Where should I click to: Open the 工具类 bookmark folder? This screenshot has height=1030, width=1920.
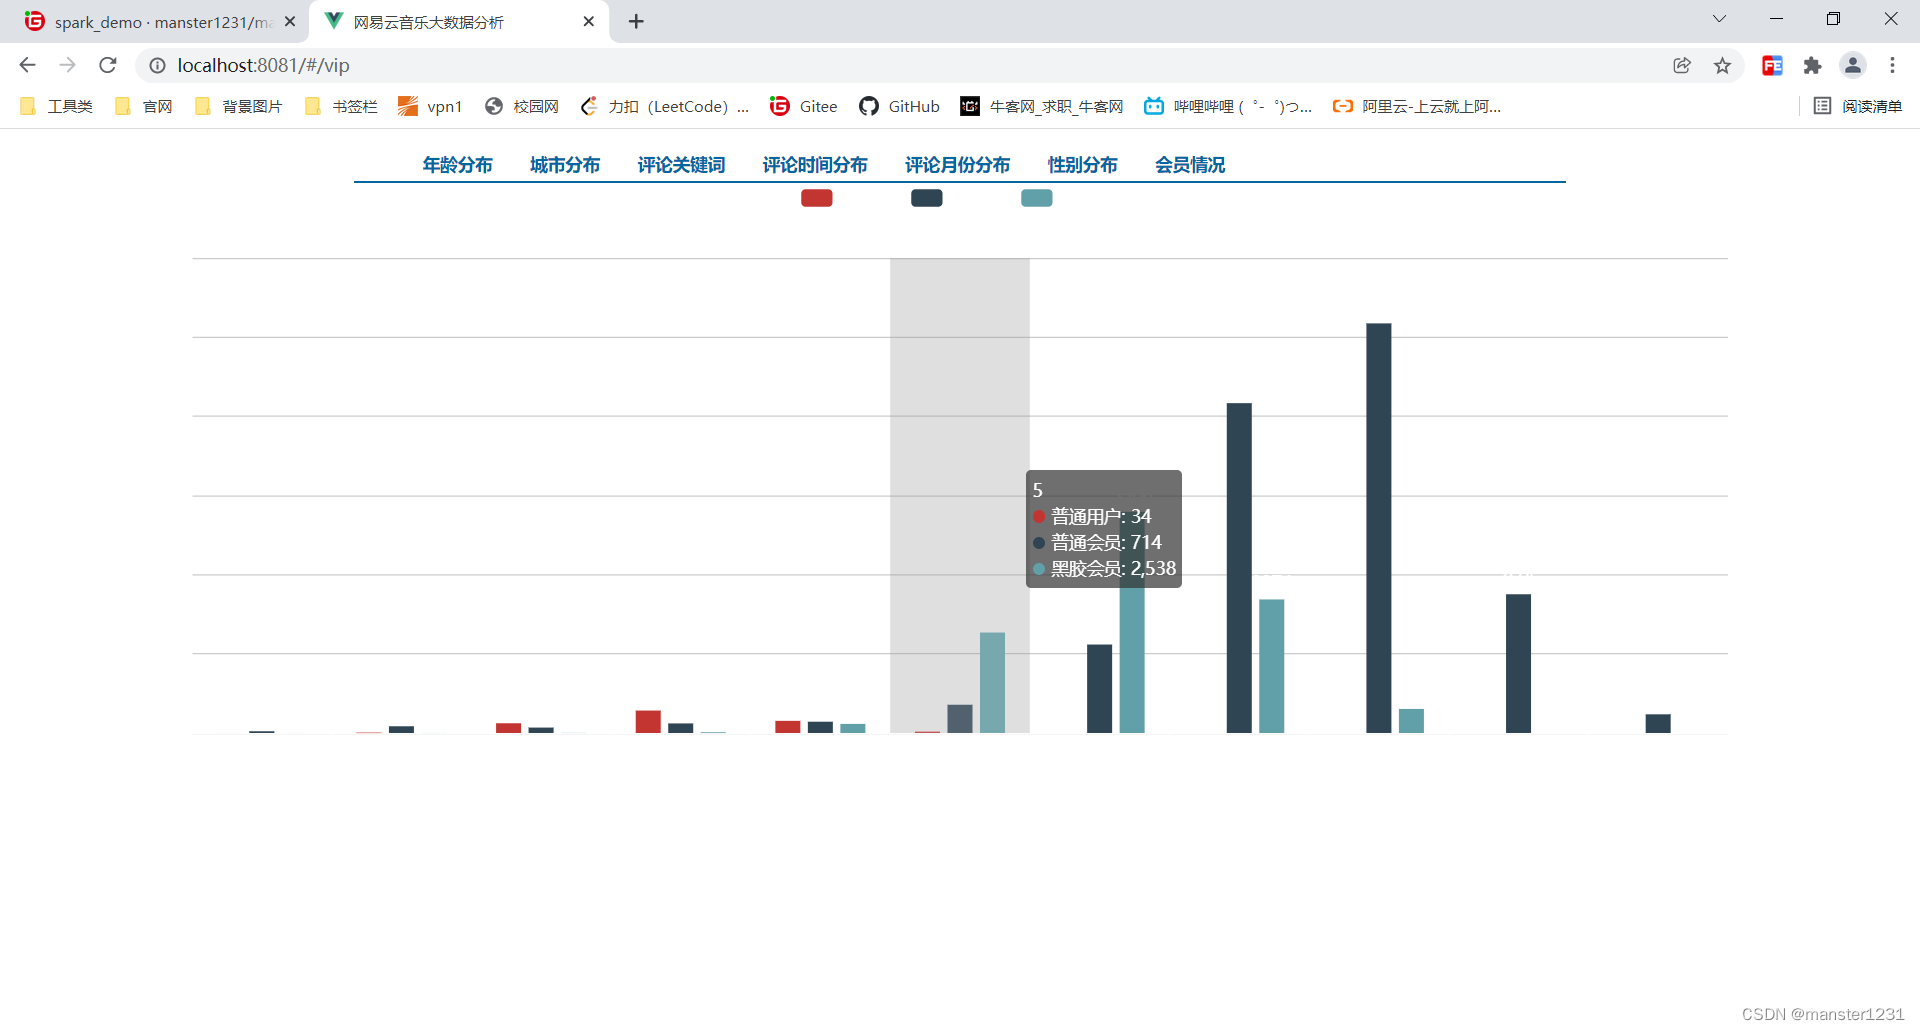pos(57,106)
